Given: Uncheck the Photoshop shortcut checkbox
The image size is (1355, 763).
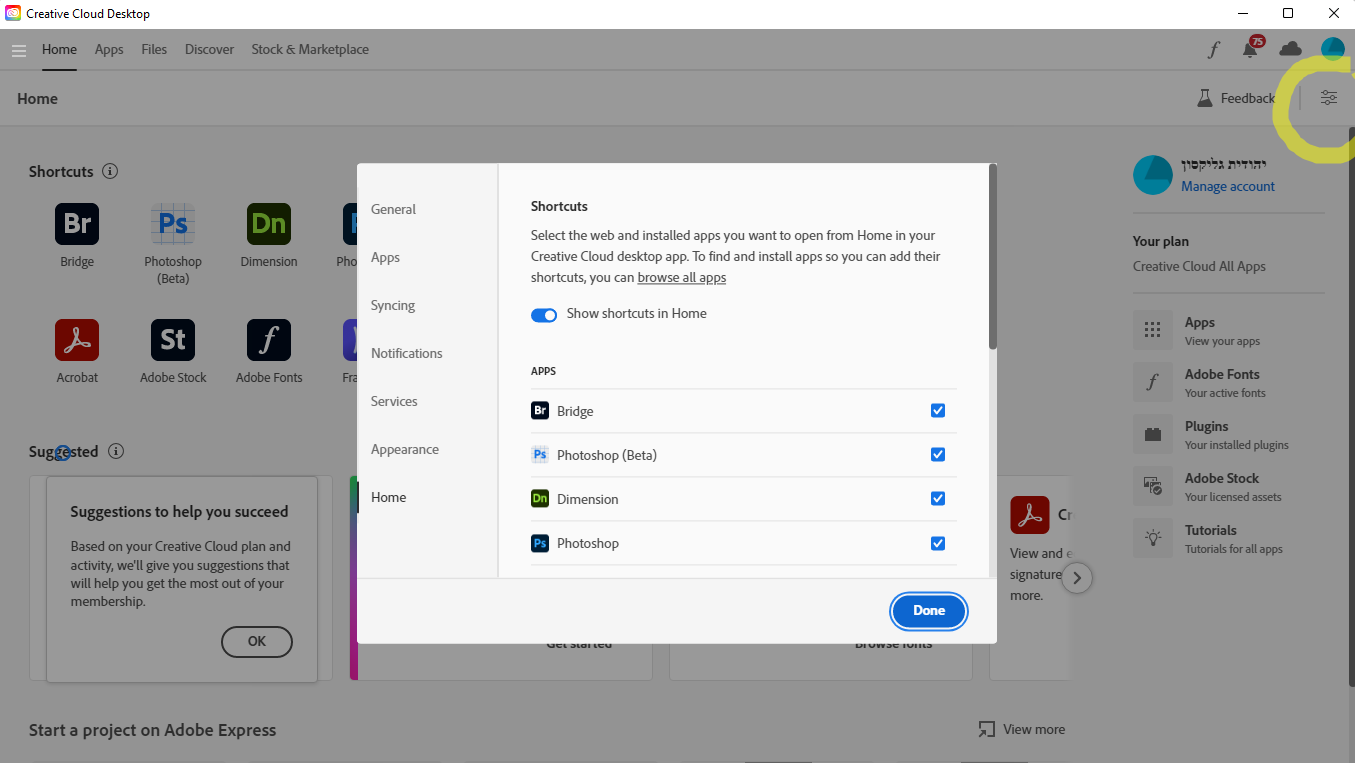Looking at the screenshot, I should 938,543.
